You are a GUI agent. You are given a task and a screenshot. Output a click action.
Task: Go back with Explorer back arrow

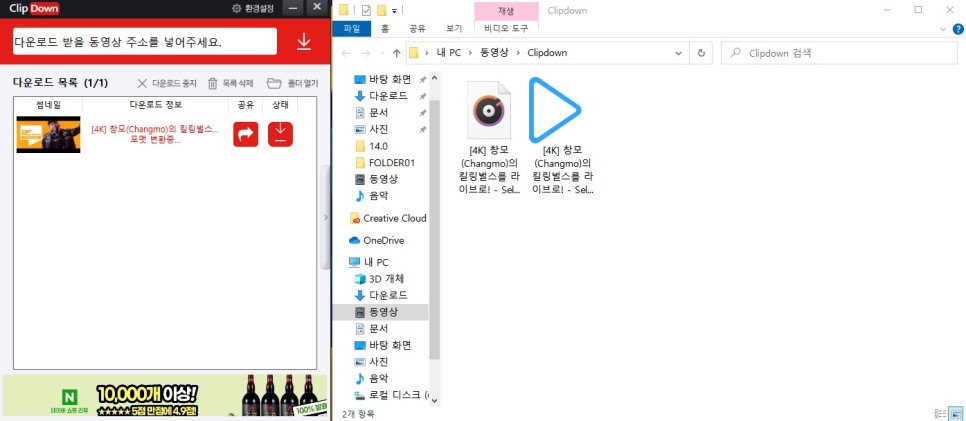[346, 53]
